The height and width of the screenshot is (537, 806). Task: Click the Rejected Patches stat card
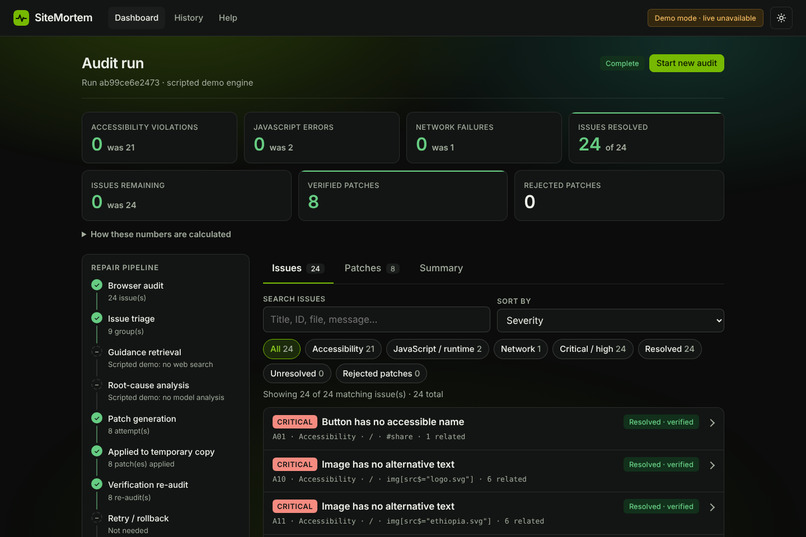(x=619, y=196)
